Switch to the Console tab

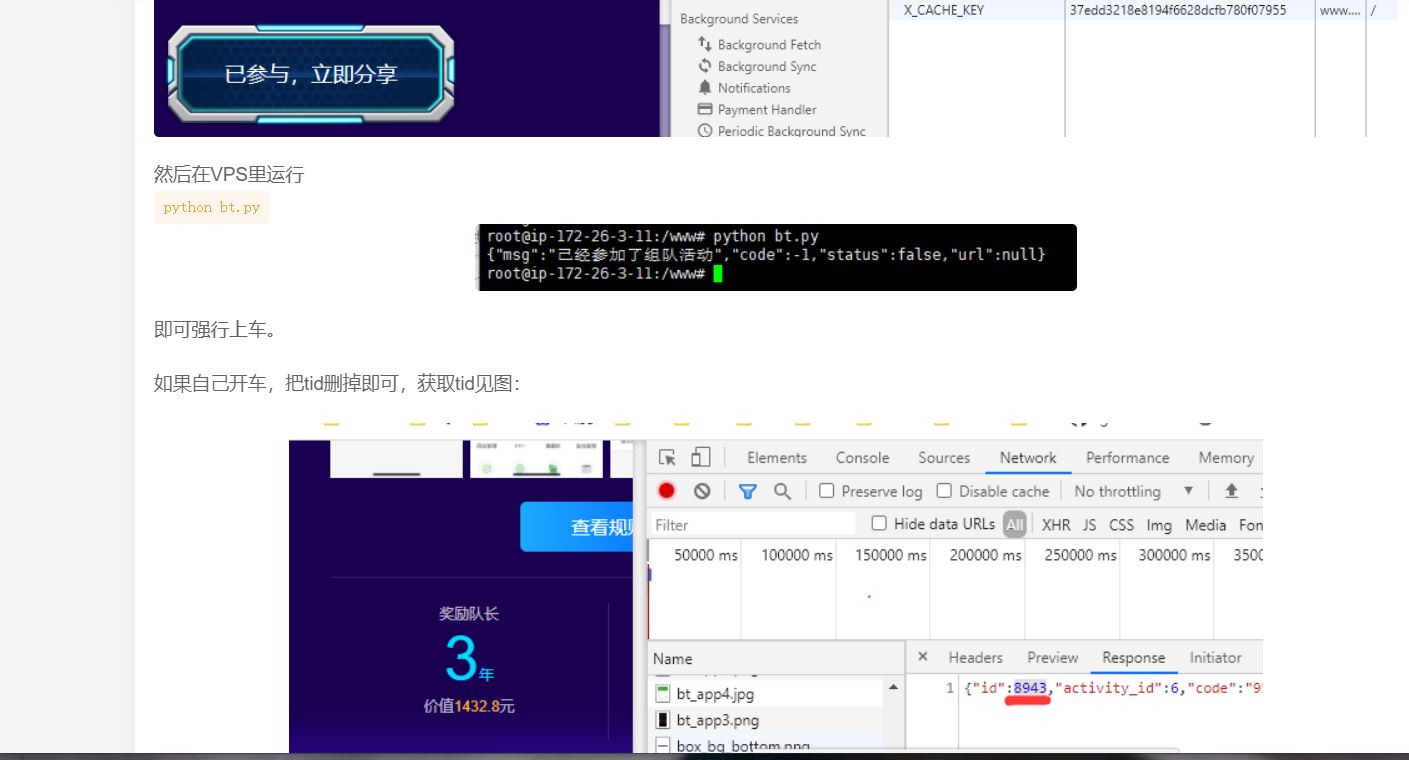(x=862, y=457)
